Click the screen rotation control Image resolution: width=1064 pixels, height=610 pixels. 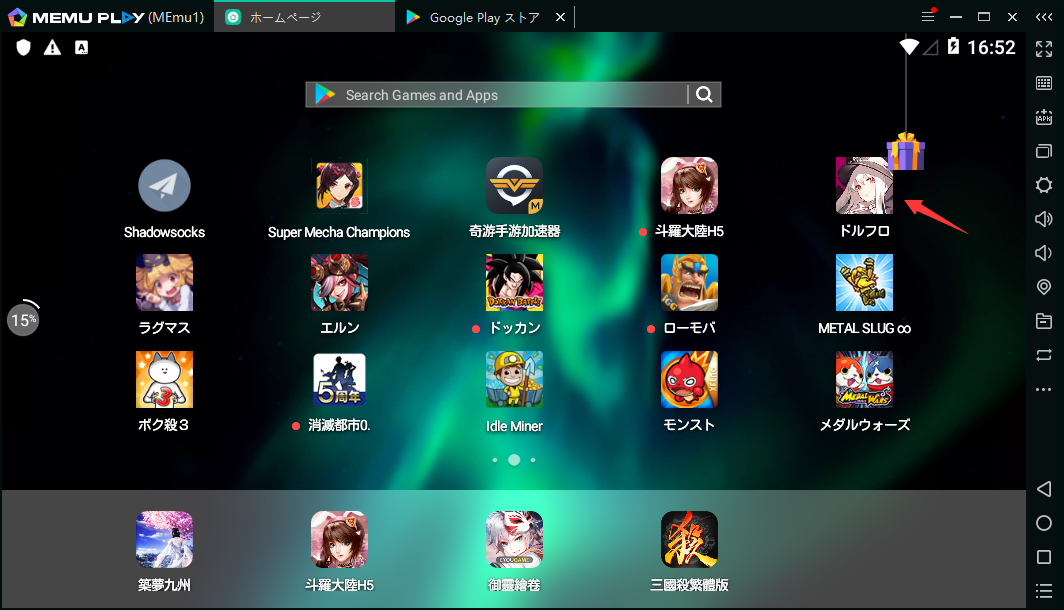(x=1044, y=355)
